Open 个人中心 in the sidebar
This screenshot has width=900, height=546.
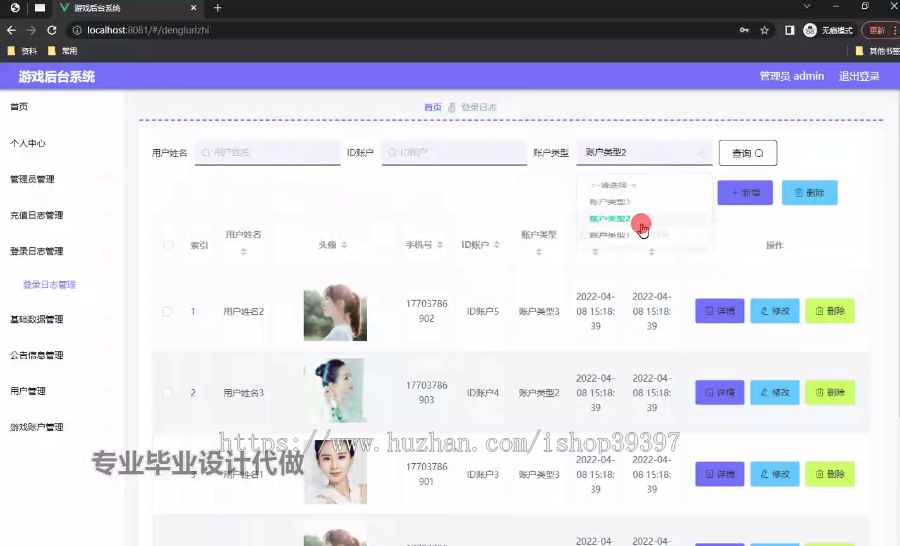tap(28, 143)
